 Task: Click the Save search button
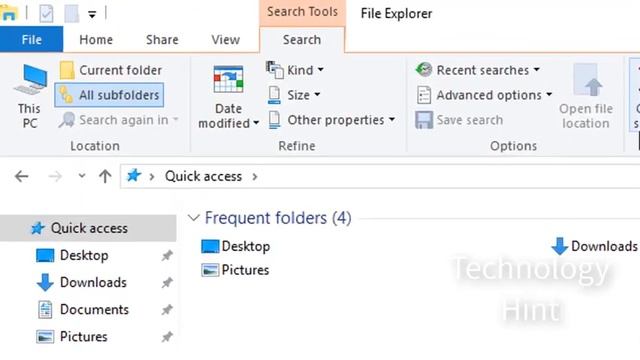click(x=459, y=120)
